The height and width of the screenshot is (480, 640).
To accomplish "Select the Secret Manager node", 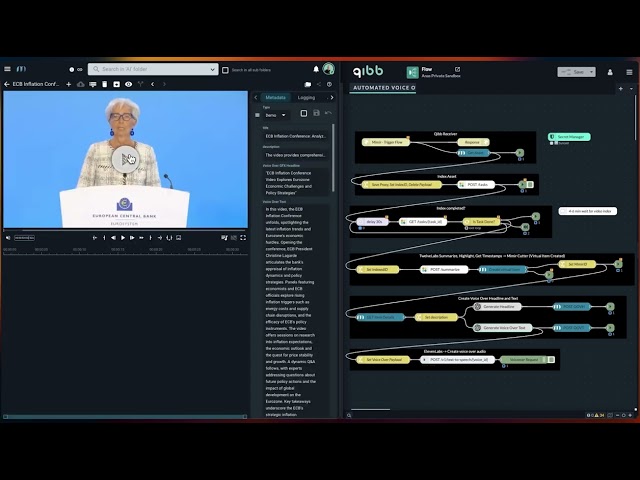I will pos(569,137).
